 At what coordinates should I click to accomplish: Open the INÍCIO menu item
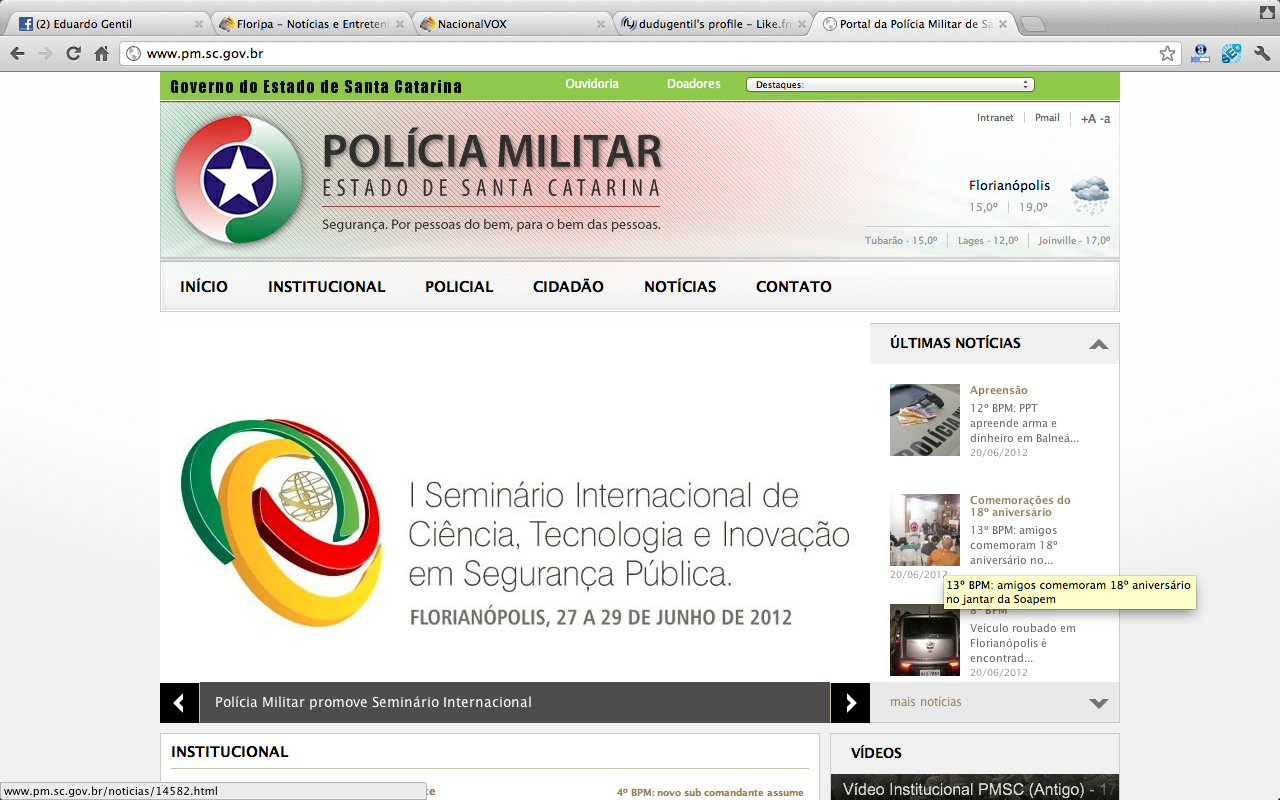click(204, 287)
